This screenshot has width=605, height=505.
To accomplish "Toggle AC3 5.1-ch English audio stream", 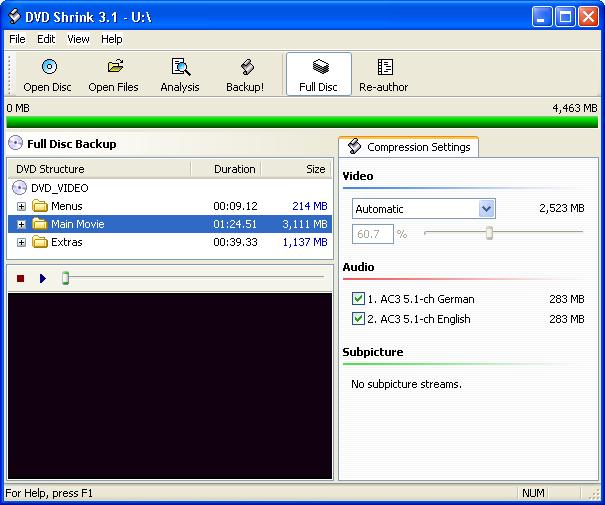I will (x=358, y=319).
